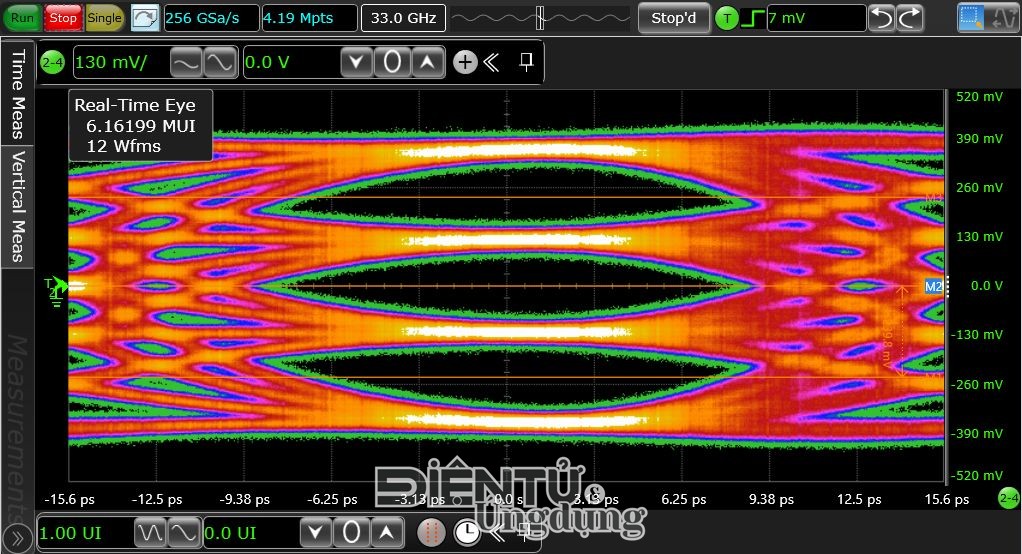Select the M2 marker label
This screenshot has width=1022, height=554.
point(933,286)
